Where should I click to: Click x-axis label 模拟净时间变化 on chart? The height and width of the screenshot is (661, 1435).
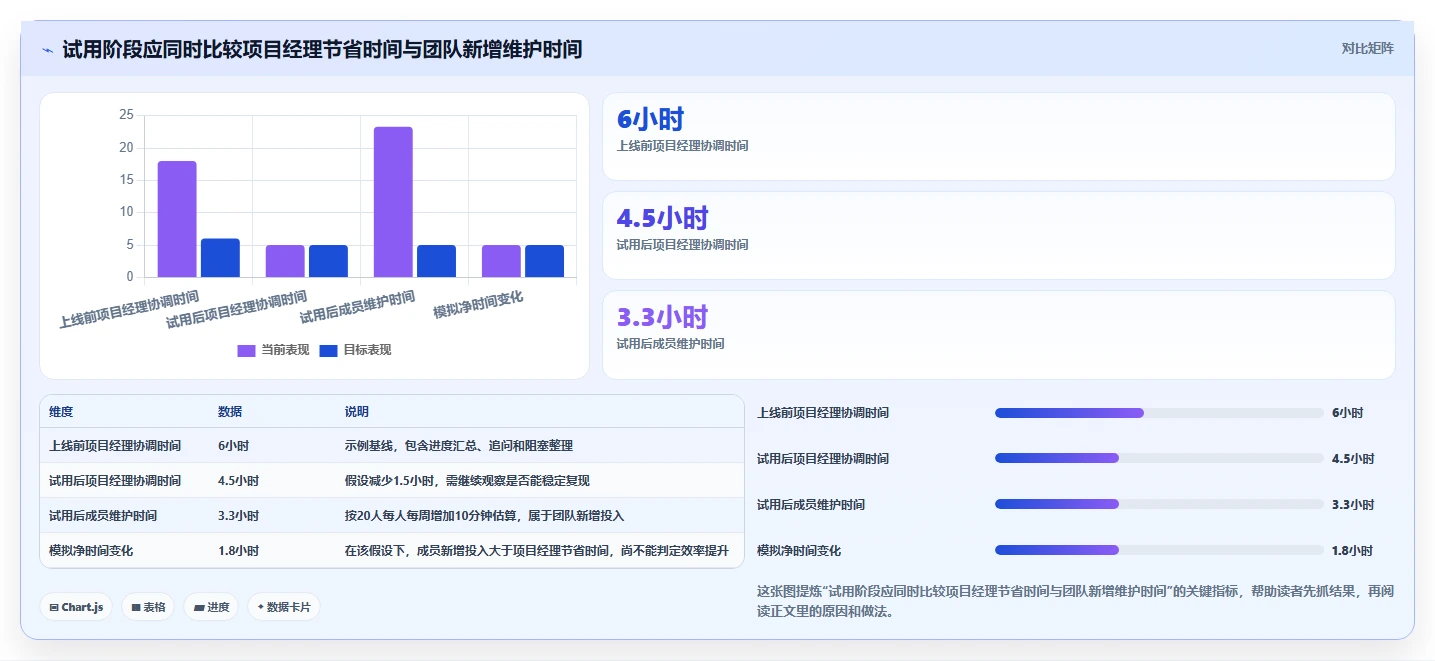point(478,304)
